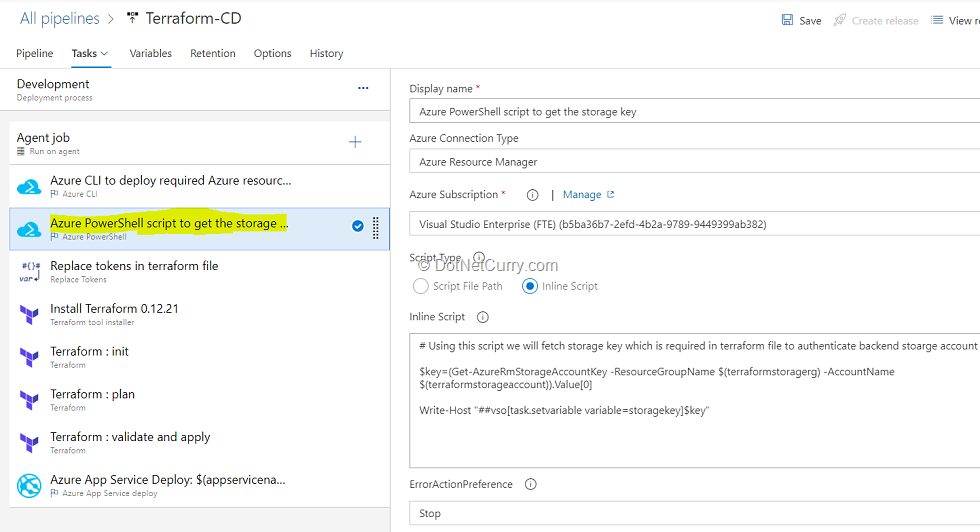Viewport: 980px width, 532px height.
Task: Select the Replace tokens in terraform file task
Action: click(199, 272)
